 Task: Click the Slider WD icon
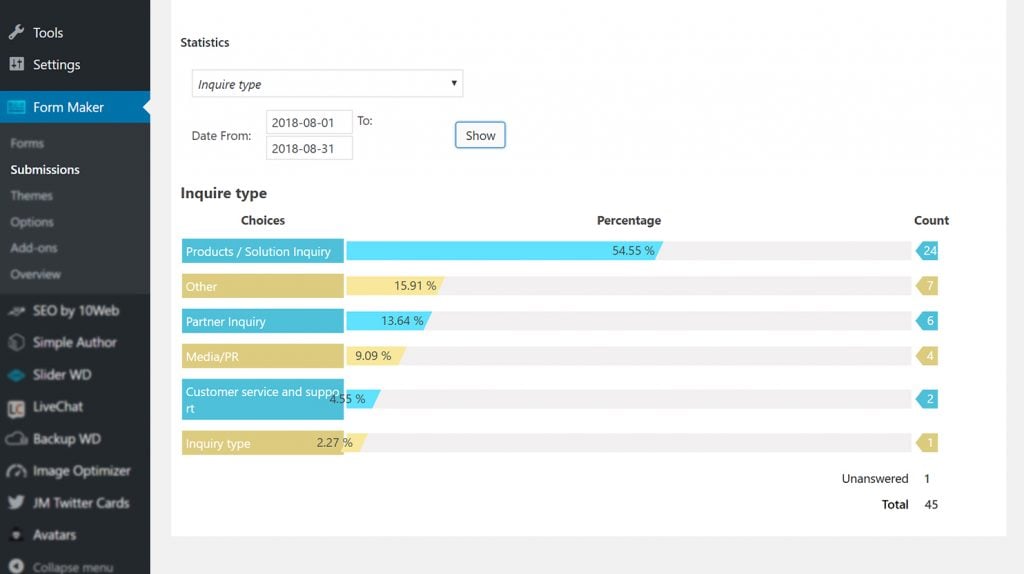pos(16,375)
